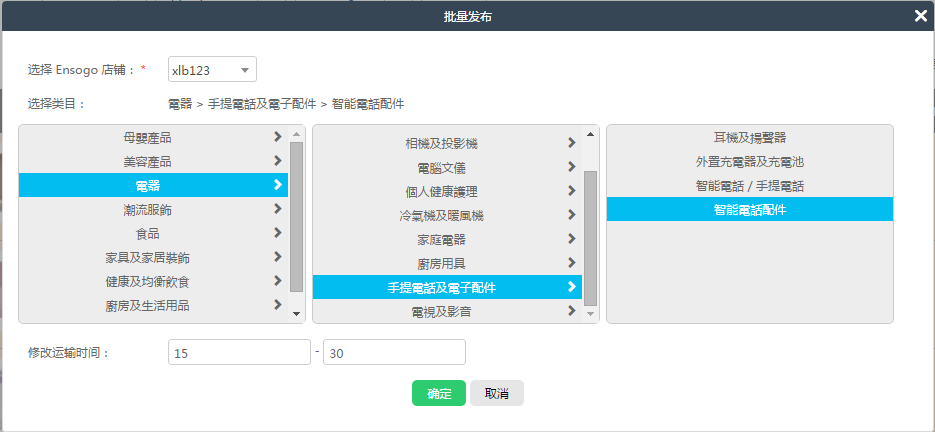
Task: Expand the 母嬰產品 category arrow
Action: point(277,137)
